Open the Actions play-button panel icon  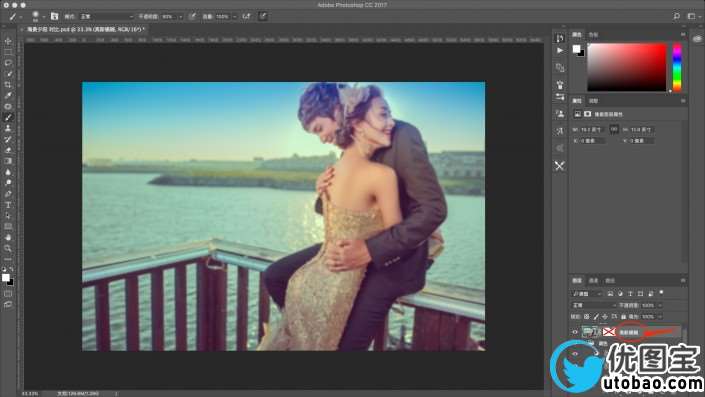pos(560,51)
